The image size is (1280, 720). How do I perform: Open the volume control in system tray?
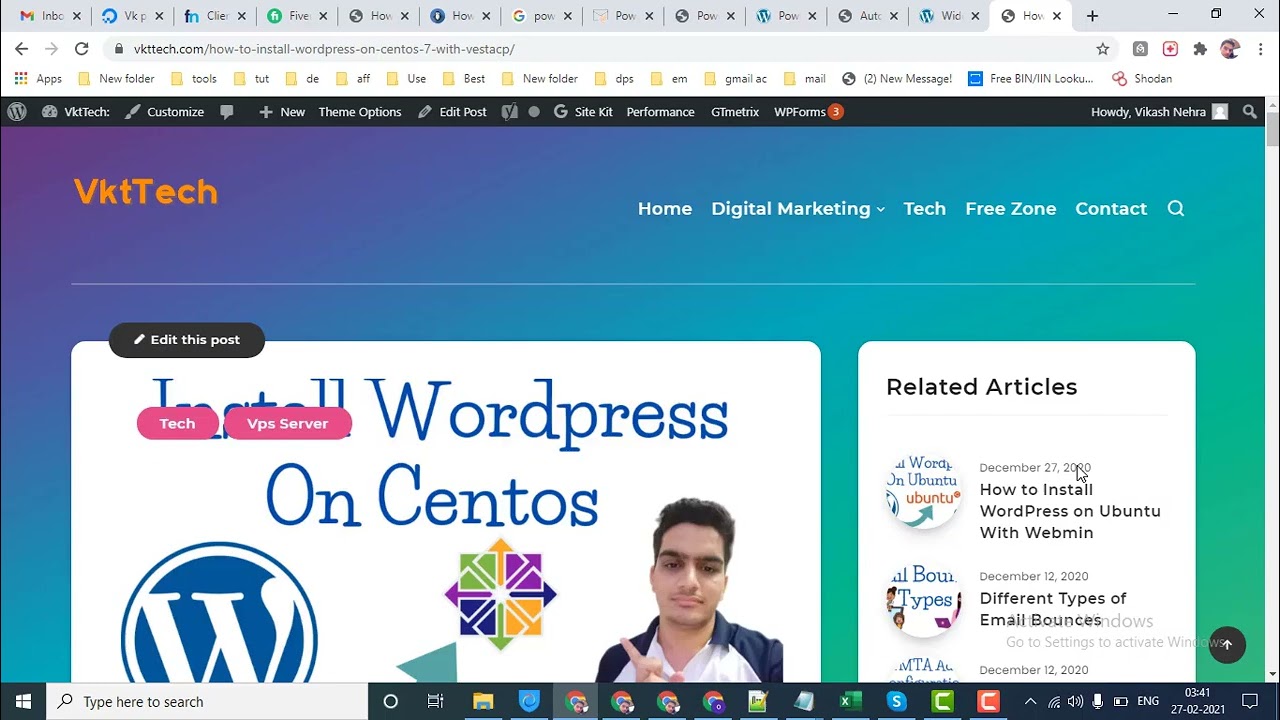coord(1075,701)
